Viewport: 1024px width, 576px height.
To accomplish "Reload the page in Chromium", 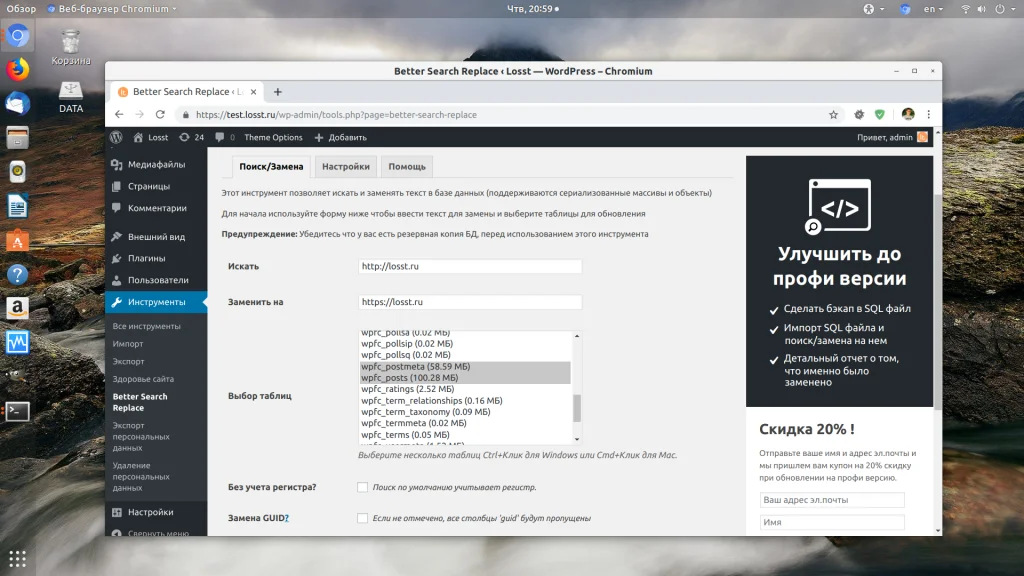I will [161, 115].
